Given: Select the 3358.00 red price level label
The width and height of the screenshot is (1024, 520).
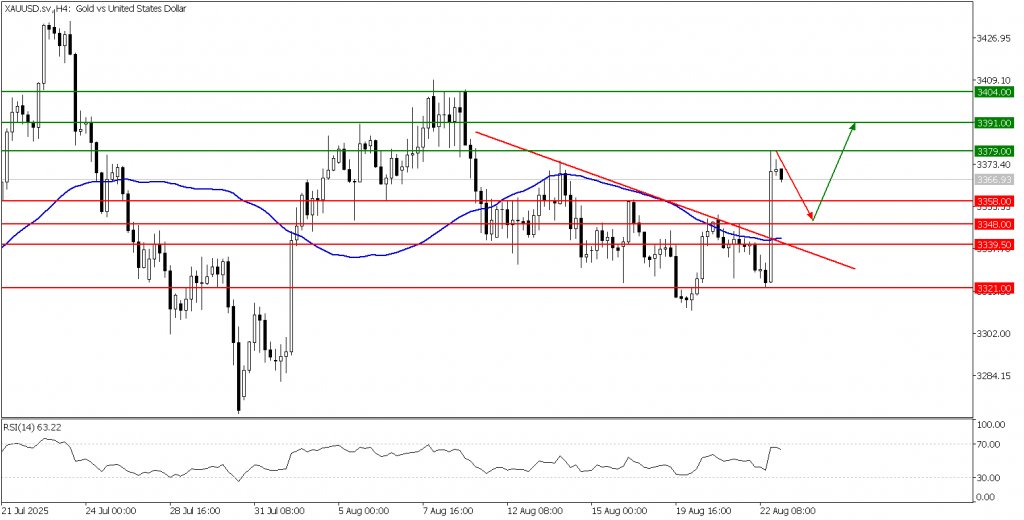Looking at the screenshot, I should coord(994,201).
